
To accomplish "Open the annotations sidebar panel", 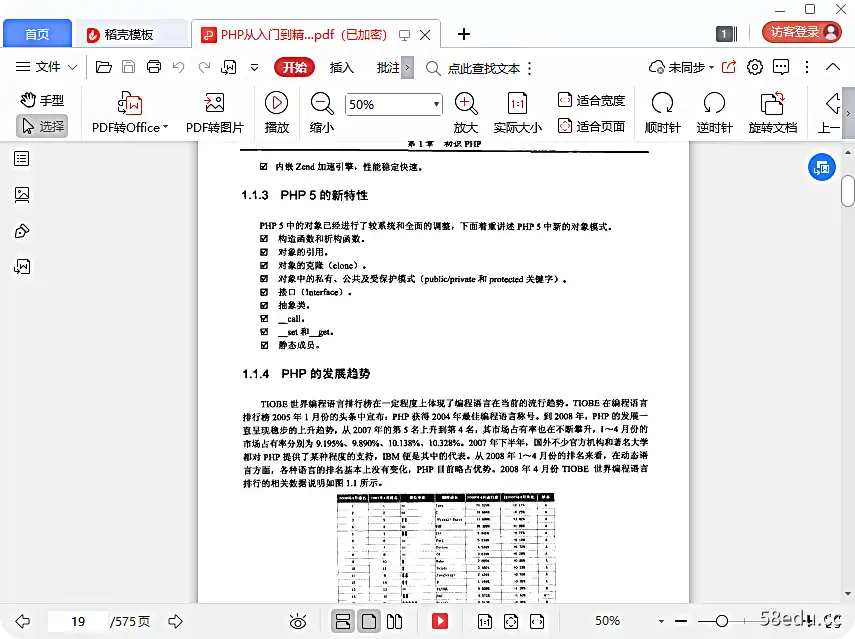I will click(22, 231).
